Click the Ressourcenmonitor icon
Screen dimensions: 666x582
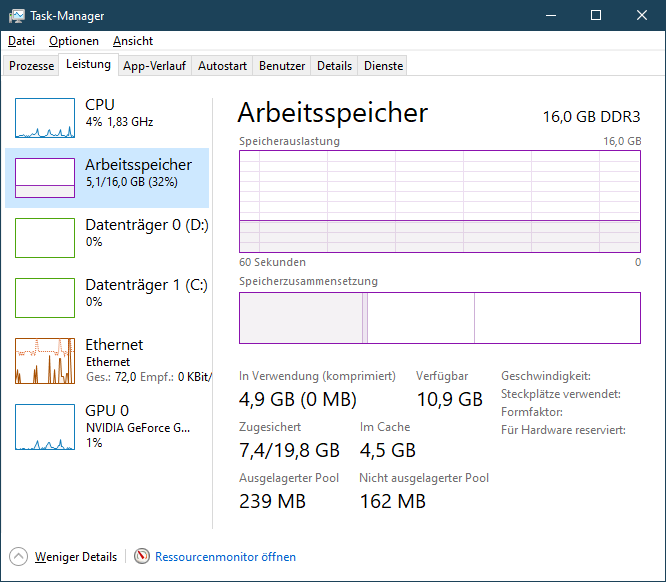click(142, 557)
